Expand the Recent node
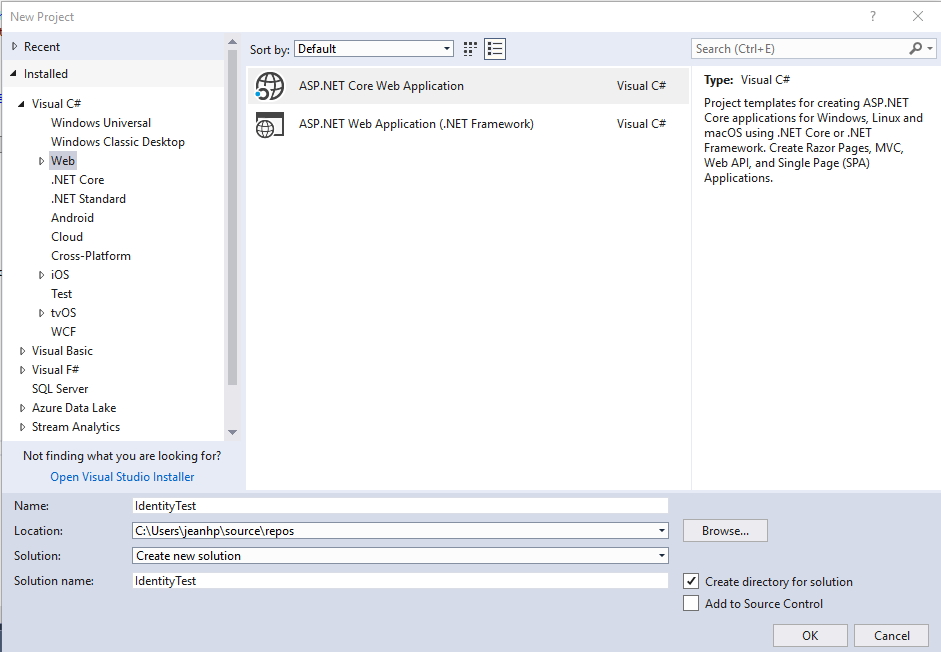Screen dimensions: 941x652 pos(14,46)
